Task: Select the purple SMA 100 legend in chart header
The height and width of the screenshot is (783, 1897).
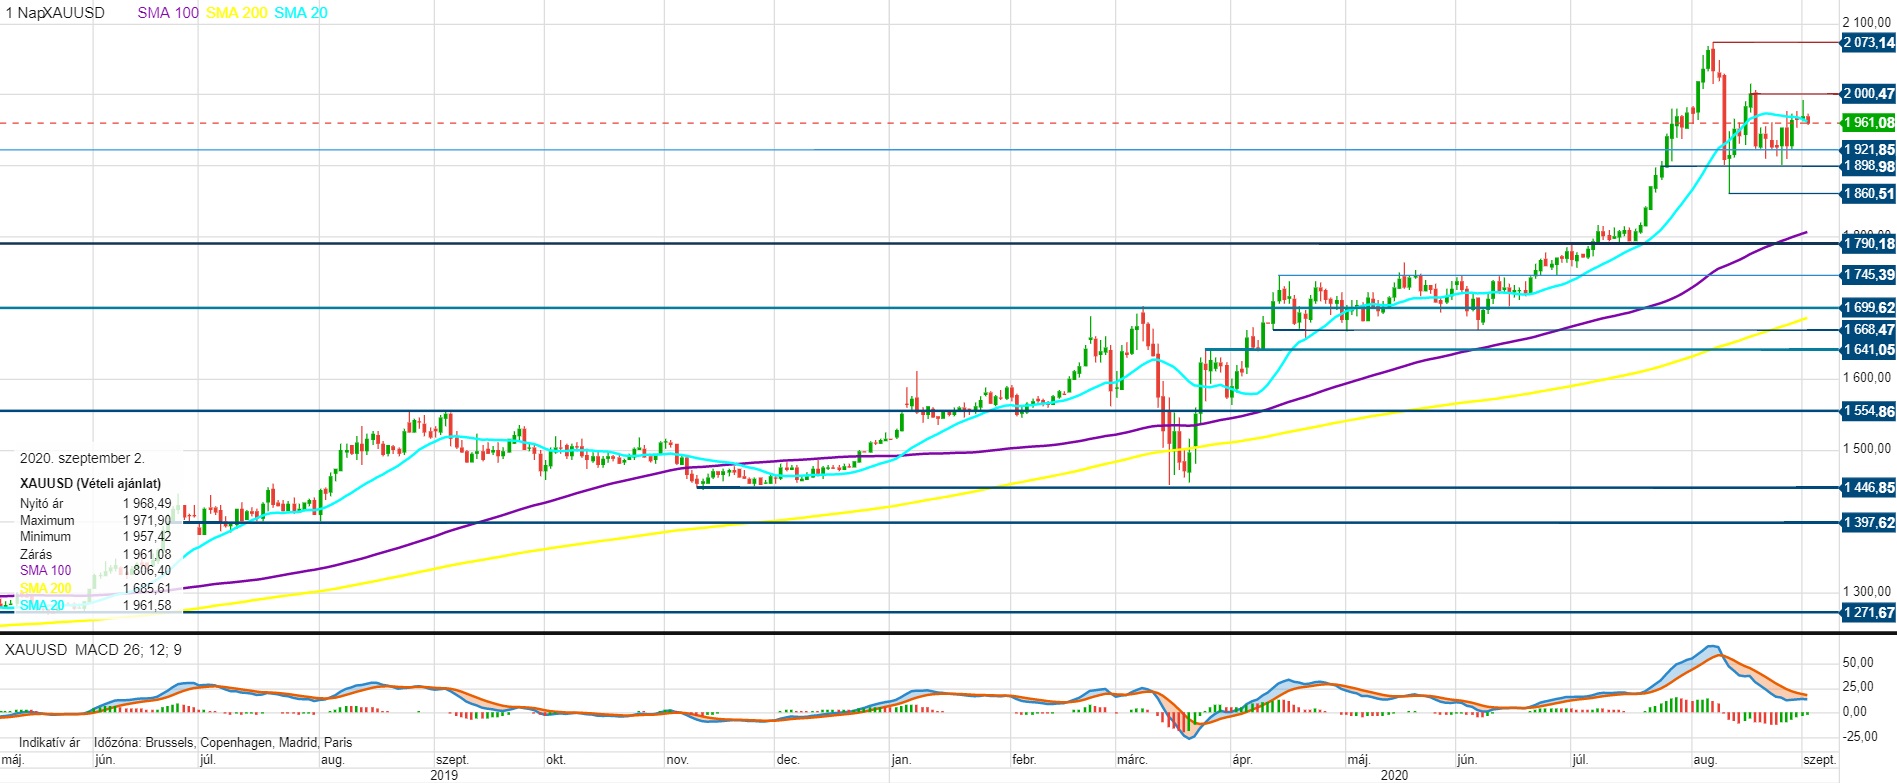Action: point(168,13)
